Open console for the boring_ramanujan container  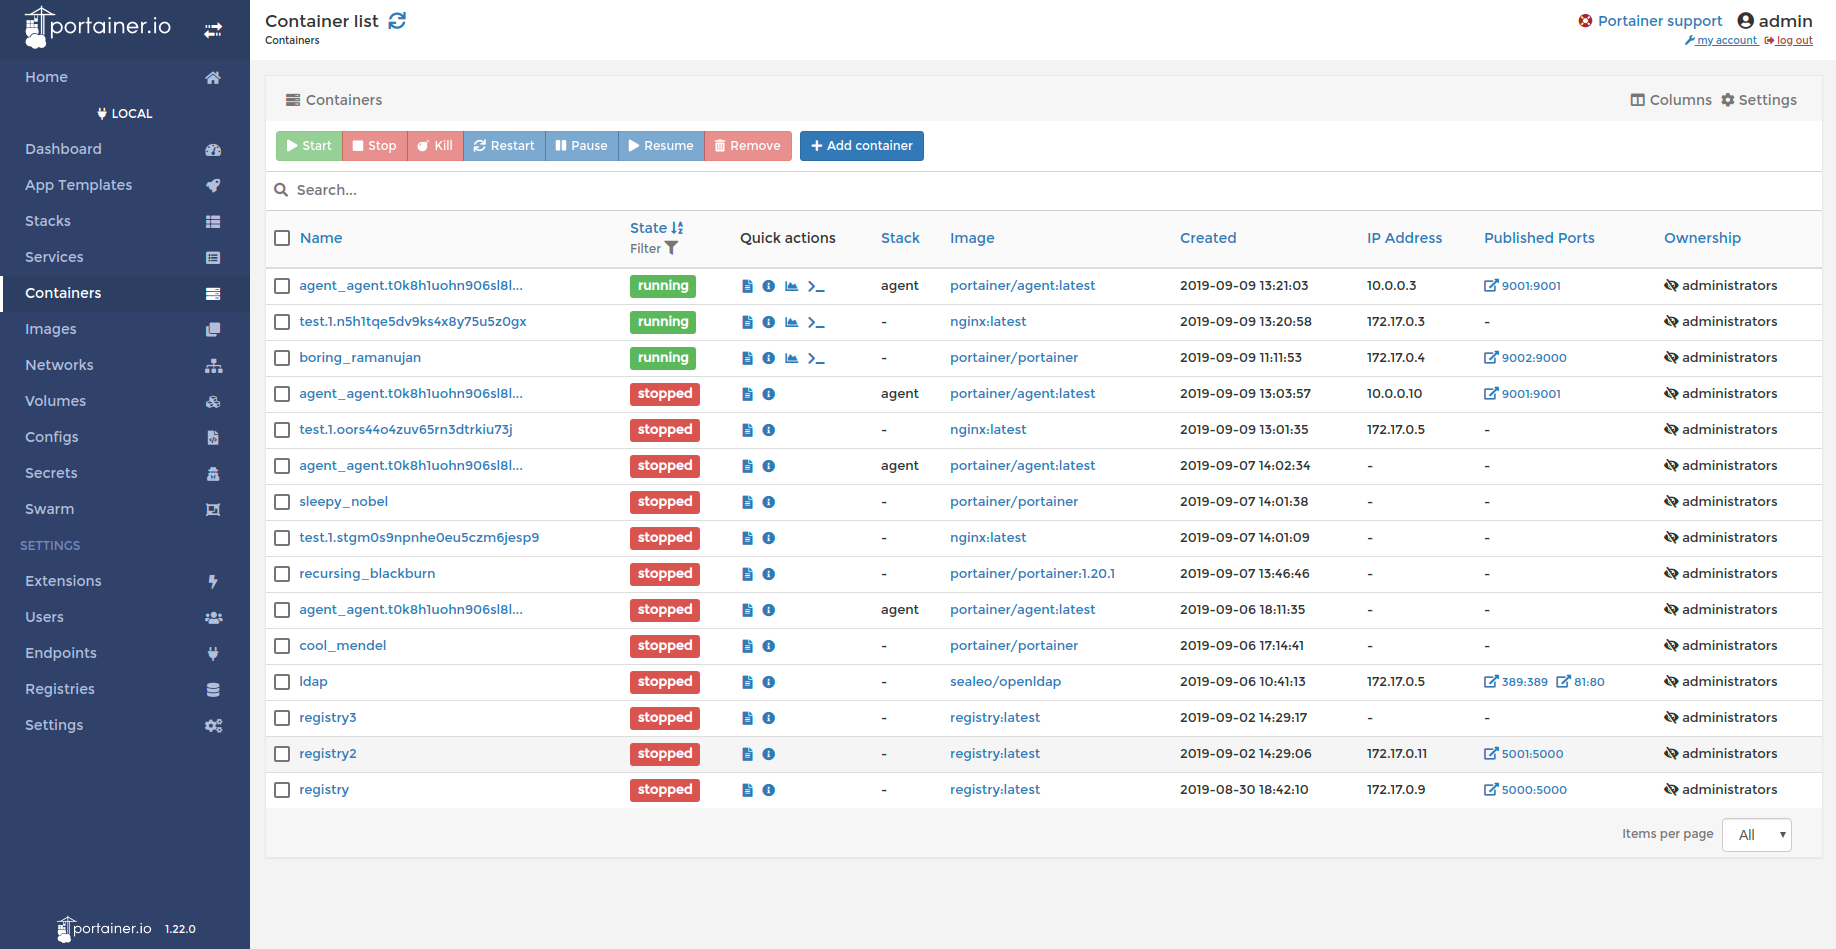coord(816,358)
